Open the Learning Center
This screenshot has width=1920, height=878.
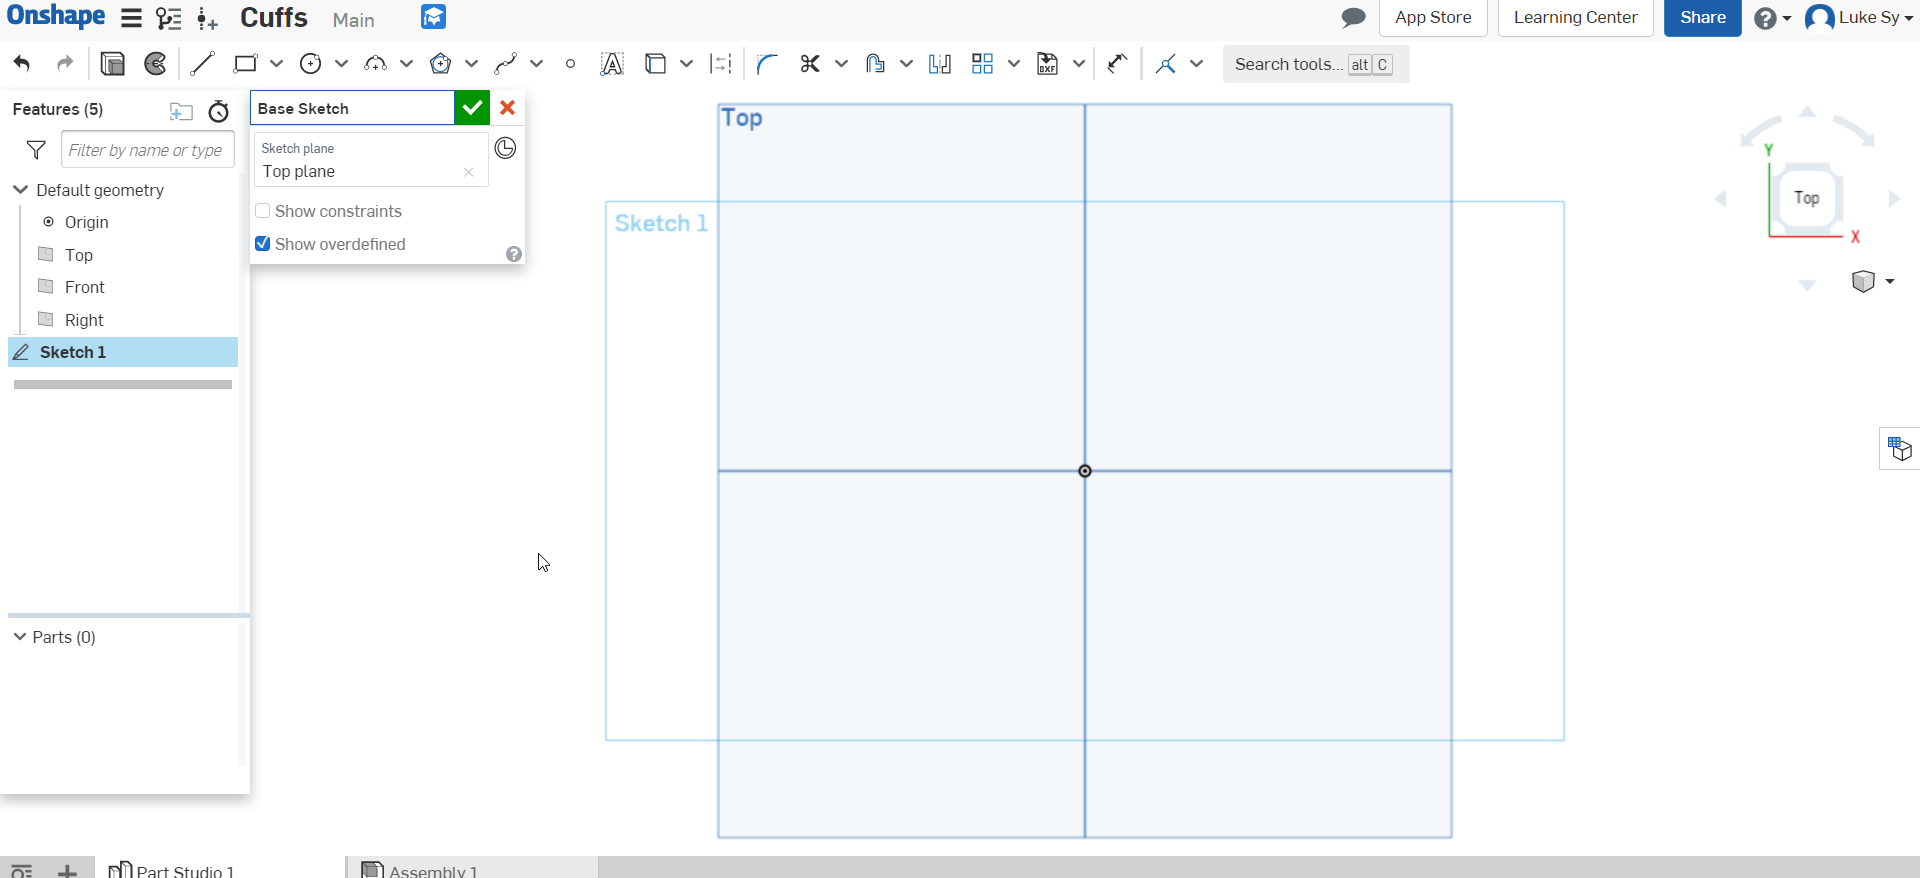coord(1575,17)
